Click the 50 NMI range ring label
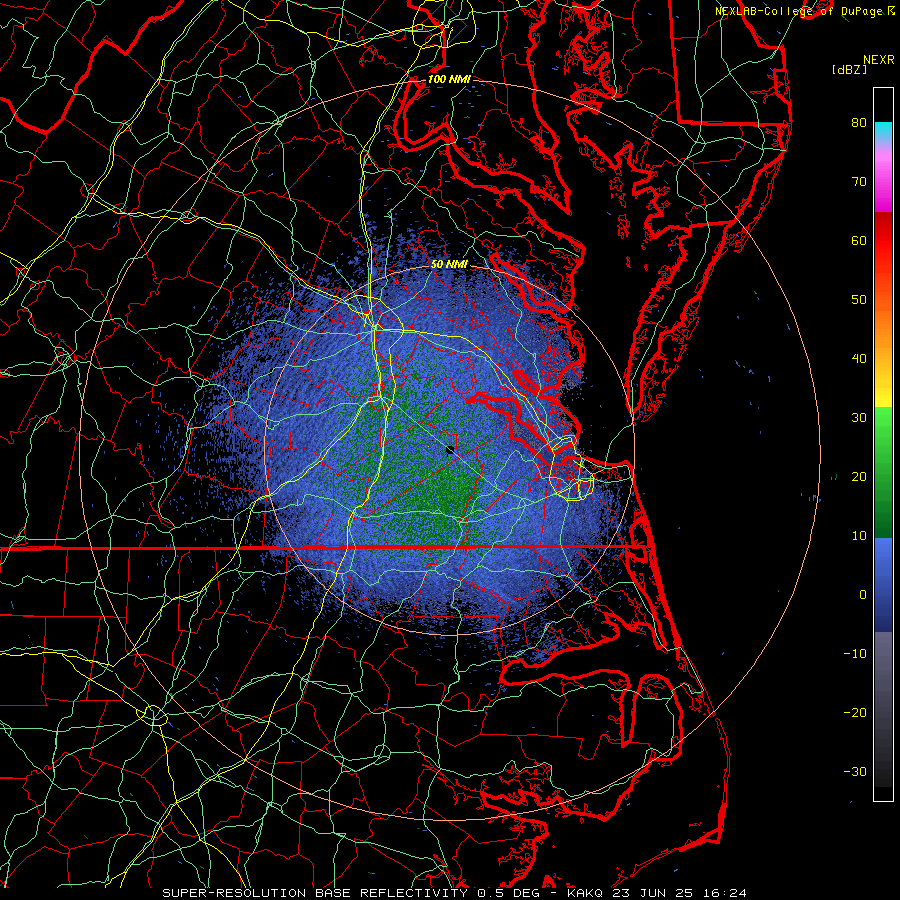 [449, 265]
